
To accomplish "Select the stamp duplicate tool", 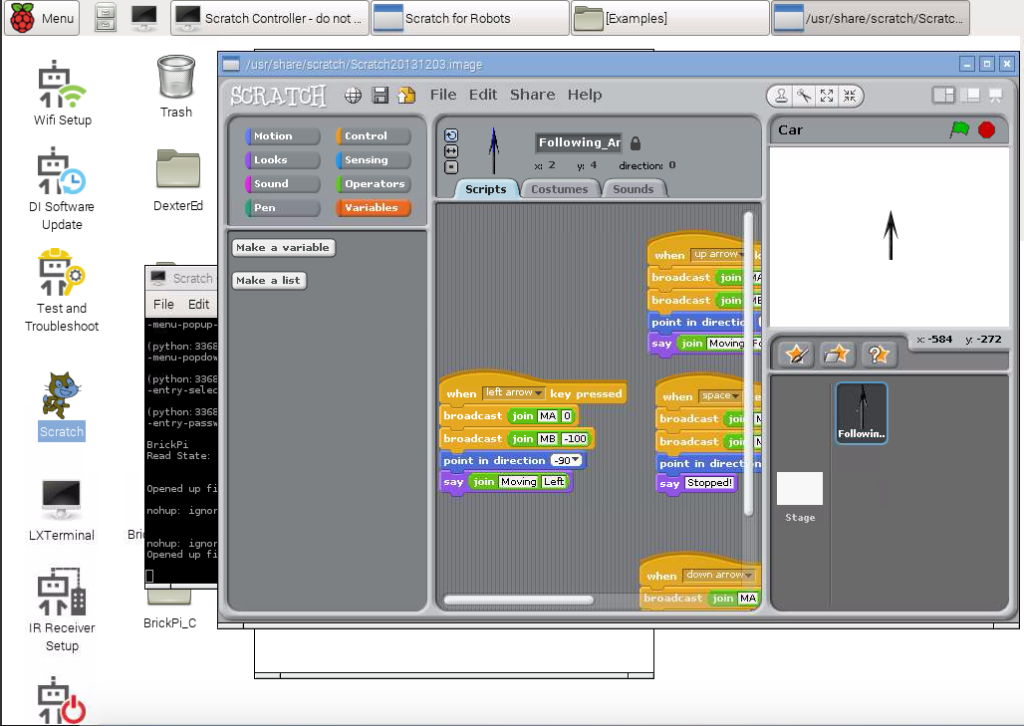I will (782, 96).
